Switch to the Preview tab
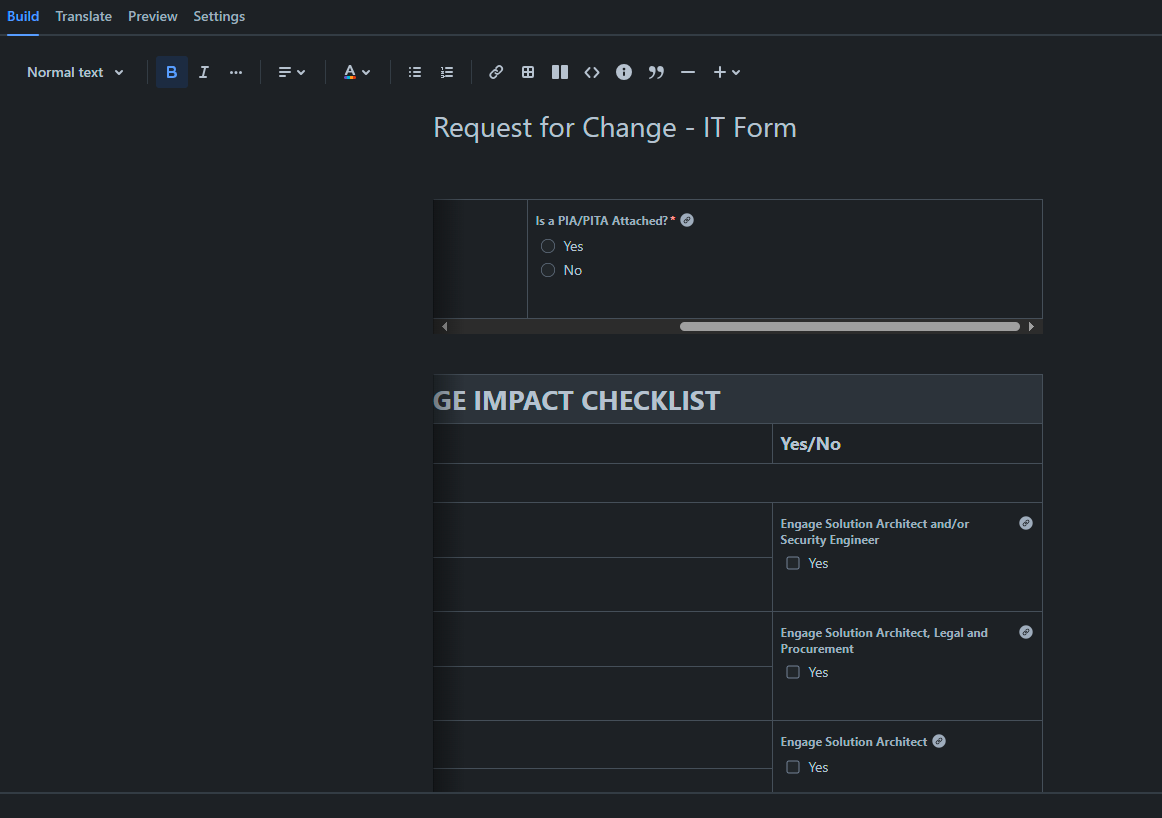1162x818 pixels. pyautogui.click(x=152, y=16)
